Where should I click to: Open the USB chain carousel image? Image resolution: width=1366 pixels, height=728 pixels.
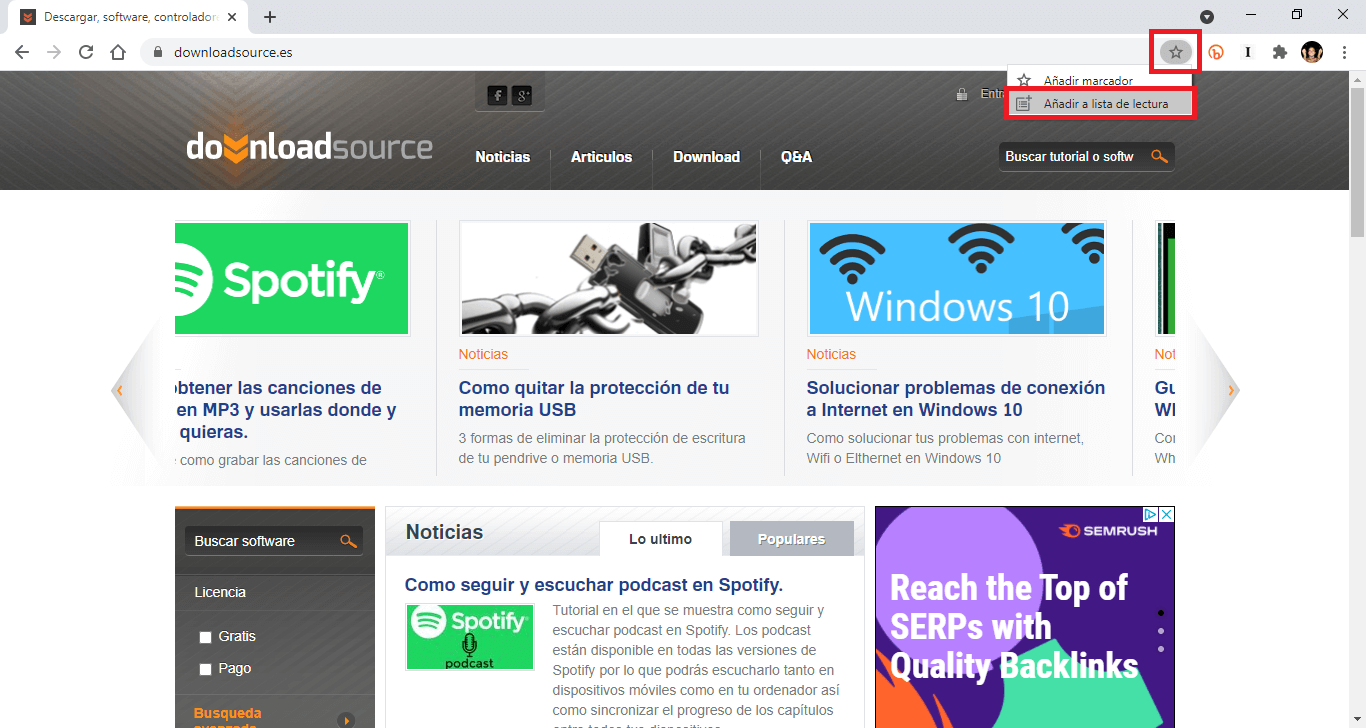point(608,278)
